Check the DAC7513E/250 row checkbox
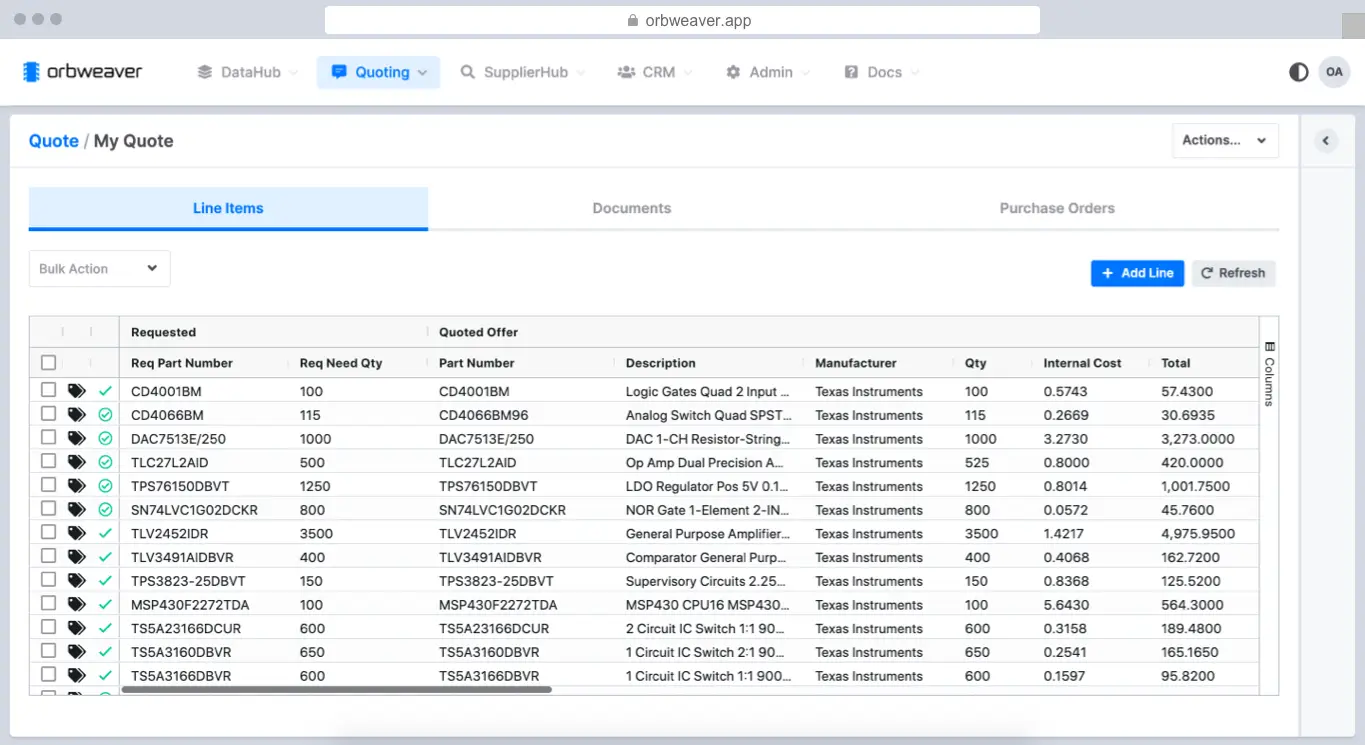The width and height of the screenshot is (1365, 745). pyautogui.click(x=48, y=438)
